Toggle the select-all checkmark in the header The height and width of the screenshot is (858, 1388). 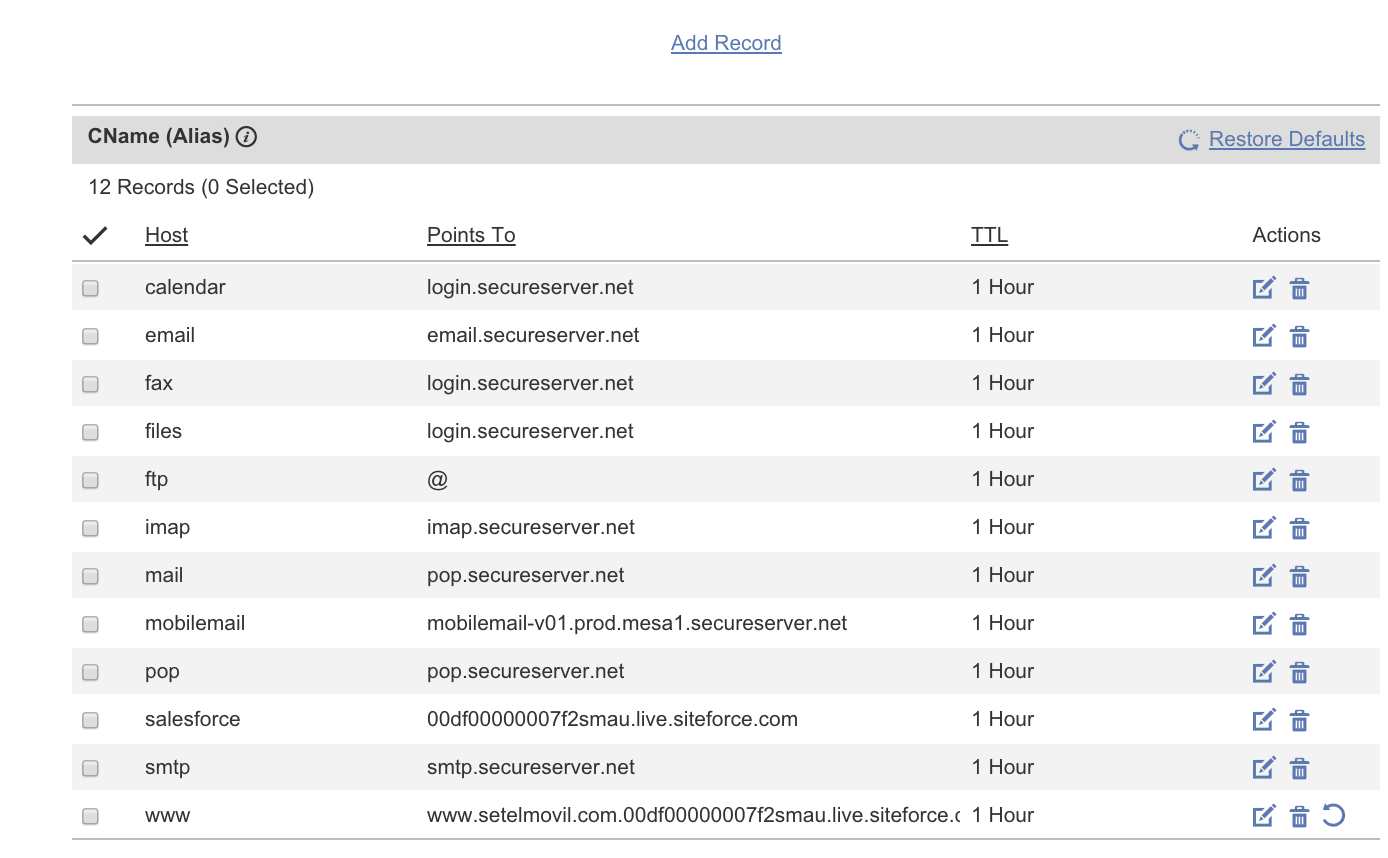95,235
